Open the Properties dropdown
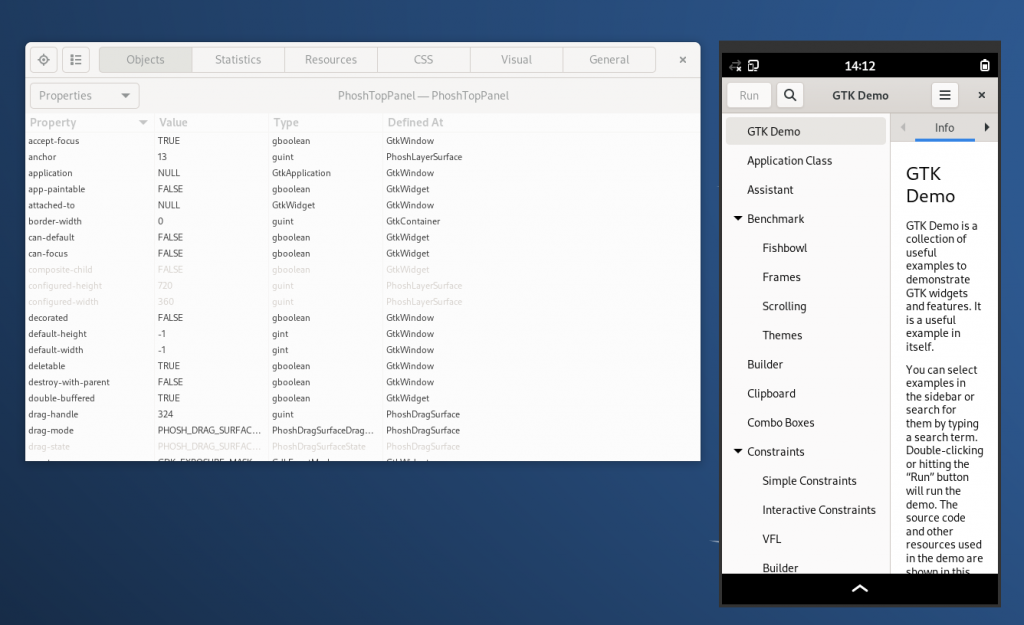Screen dimensions: 1024x625 [x=84, y=95]
